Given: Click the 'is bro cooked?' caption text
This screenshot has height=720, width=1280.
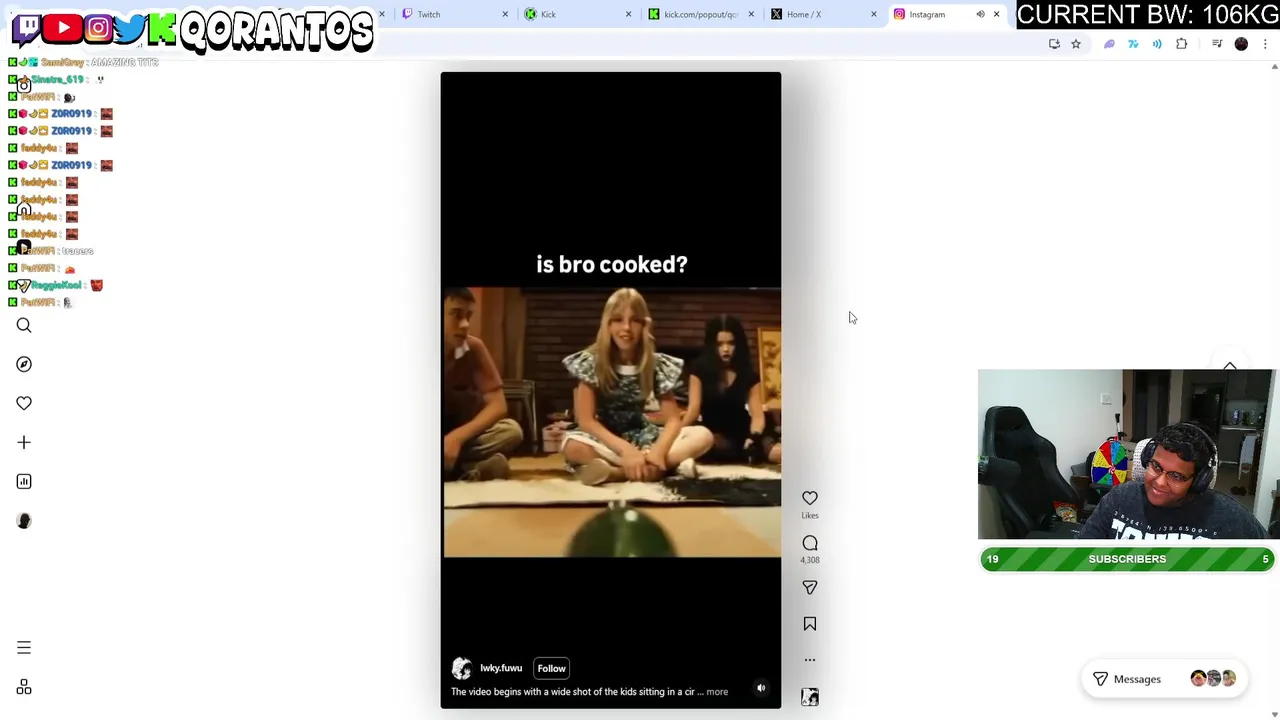Looking at the screenshot, I should click(612, 265).
